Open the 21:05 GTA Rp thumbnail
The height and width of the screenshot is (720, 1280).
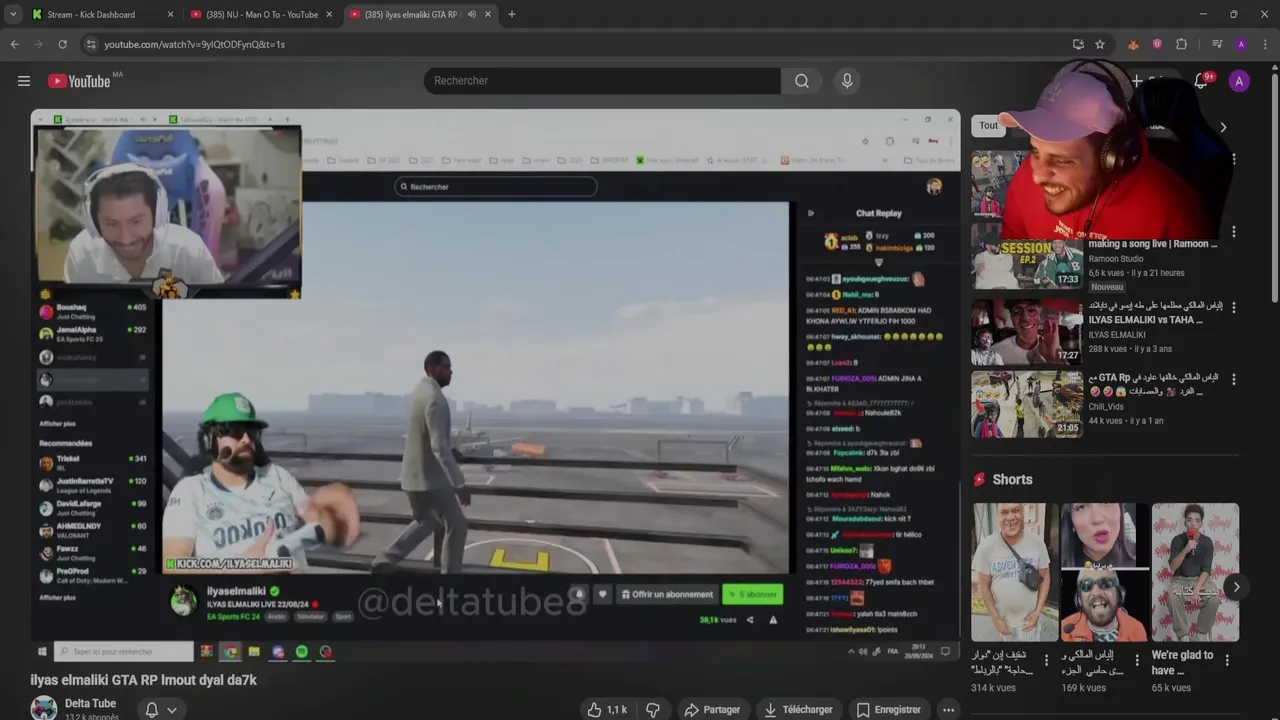pyautogui.click(x=1027, y=405)
